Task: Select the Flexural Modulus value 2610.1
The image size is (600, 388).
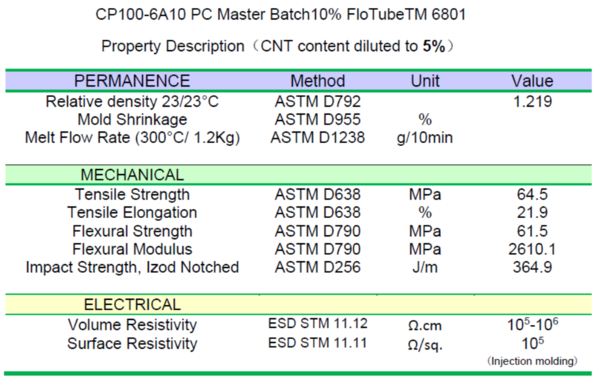Action: tap(532, 249)
